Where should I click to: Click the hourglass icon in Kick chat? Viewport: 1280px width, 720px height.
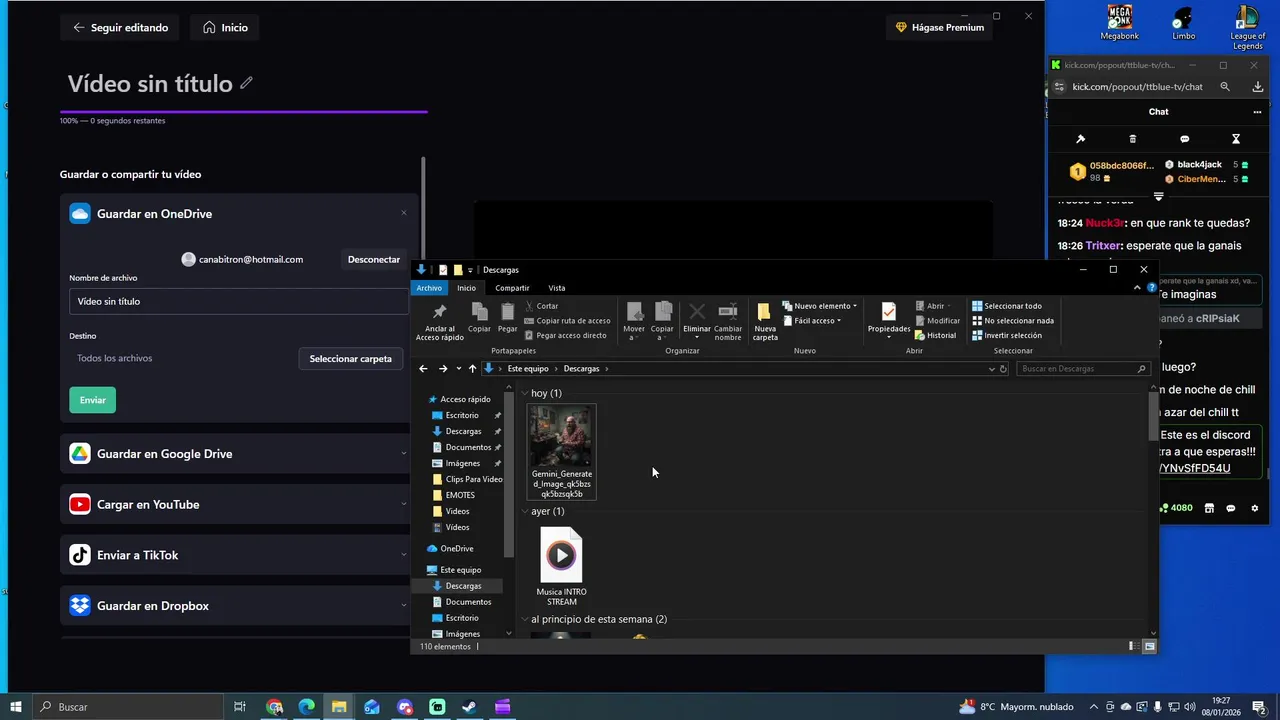tap(1236, 139)
